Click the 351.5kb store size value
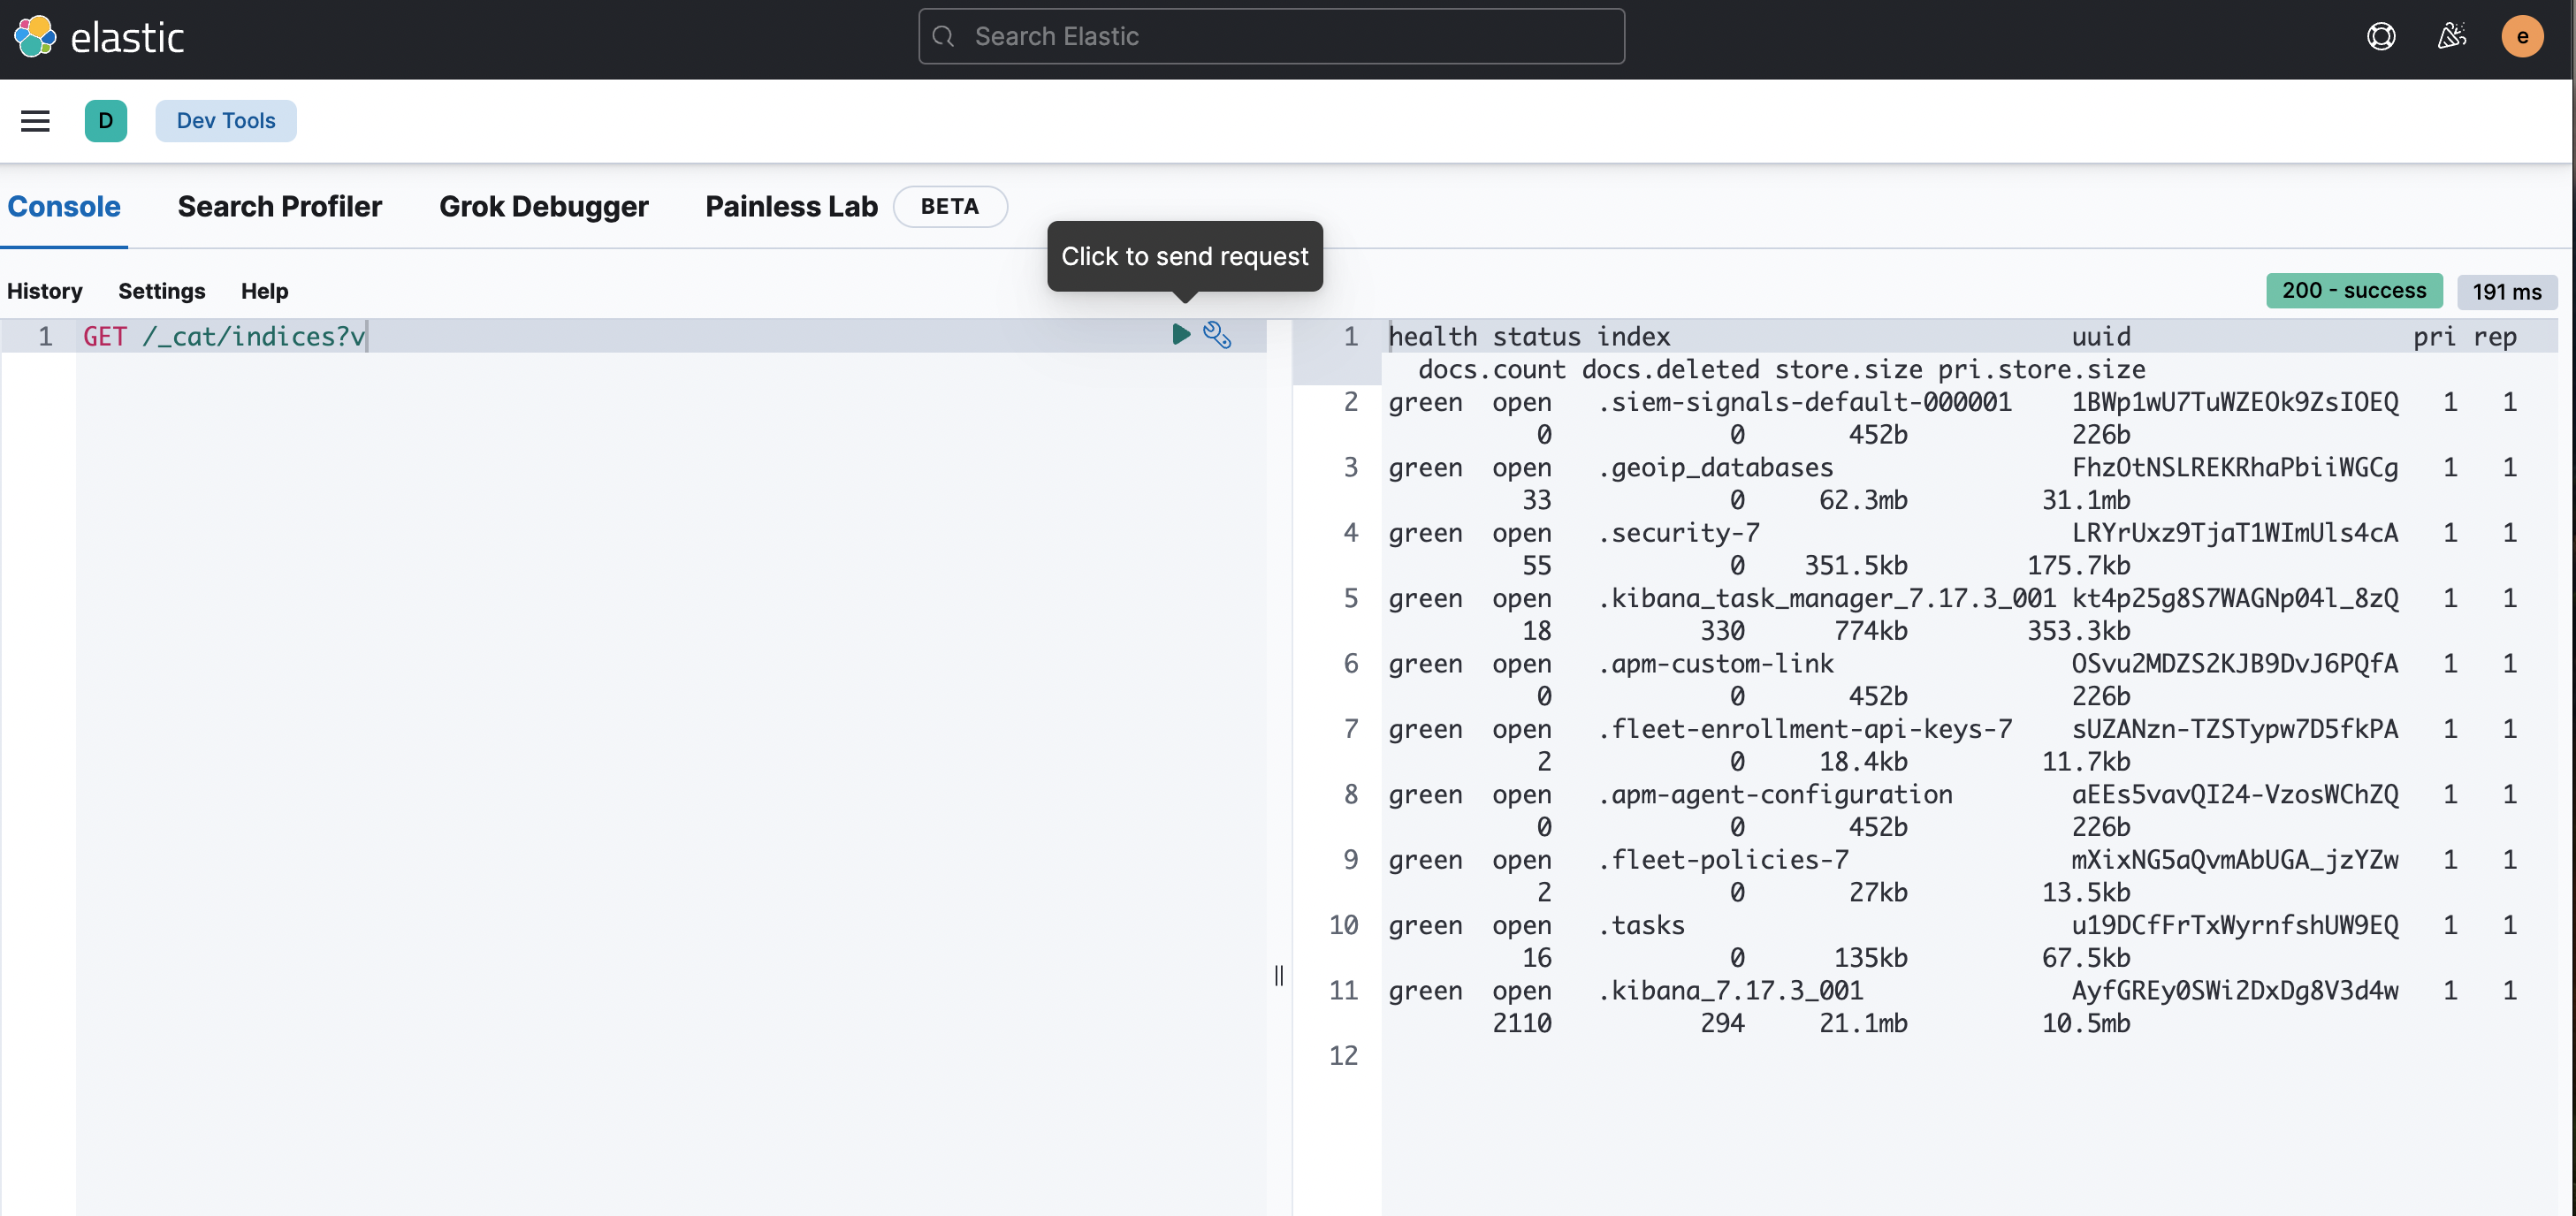2576x1216 pixels. (1856, 566)
